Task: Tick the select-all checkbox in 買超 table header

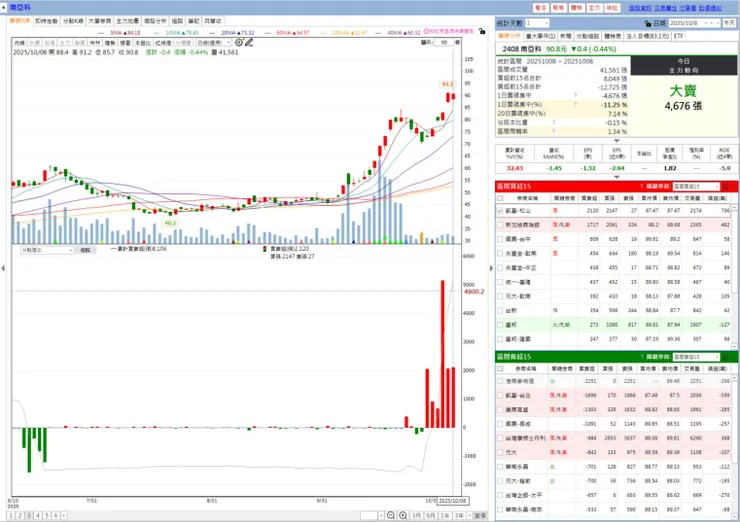Action: coord(500,198)
